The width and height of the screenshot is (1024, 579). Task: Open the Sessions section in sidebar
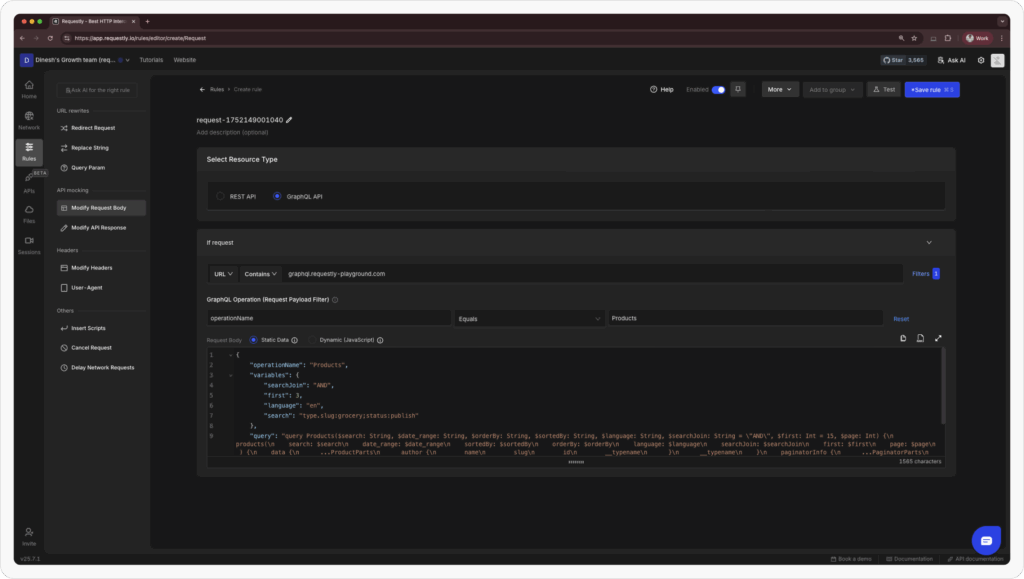tap(29, 245)
